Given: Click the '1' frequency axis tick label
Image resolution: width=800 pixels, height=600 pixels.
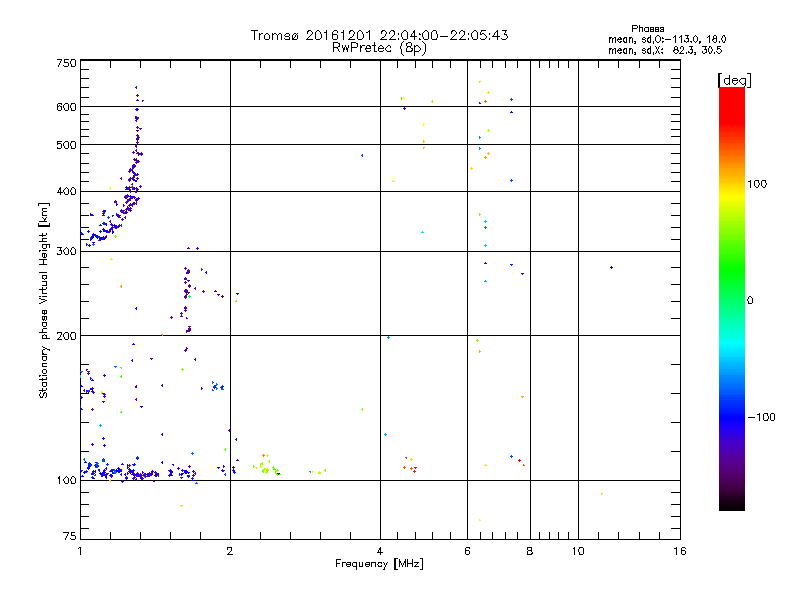Looking at the screenshot, I should pos(80,551).
